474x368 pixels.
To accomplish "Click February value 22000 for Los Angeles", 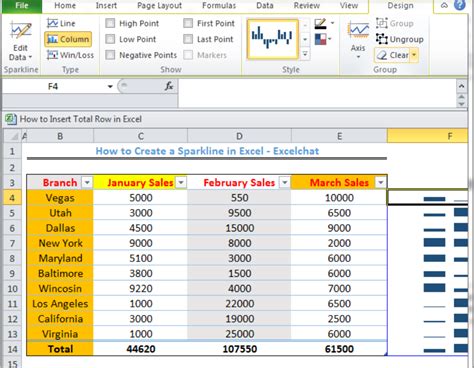I will pos(239,304).
